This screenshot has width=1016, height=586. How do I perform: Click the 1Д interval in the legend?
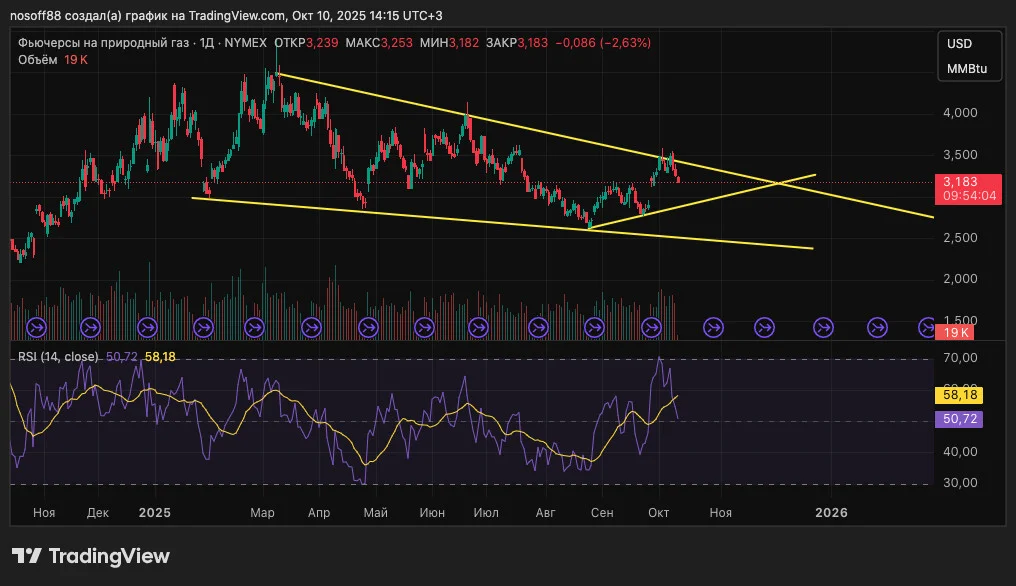click(207, 43)
